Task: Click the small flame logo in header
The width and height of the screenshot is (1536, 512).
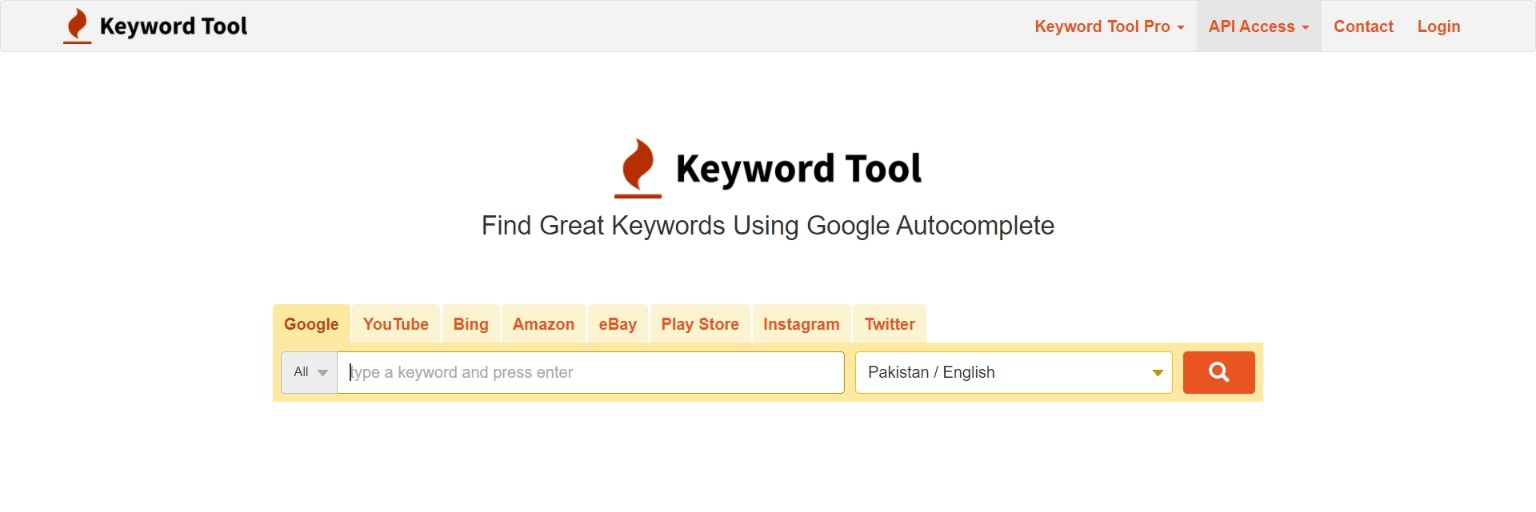Action: pyautogui.click(x=77, y=26)
